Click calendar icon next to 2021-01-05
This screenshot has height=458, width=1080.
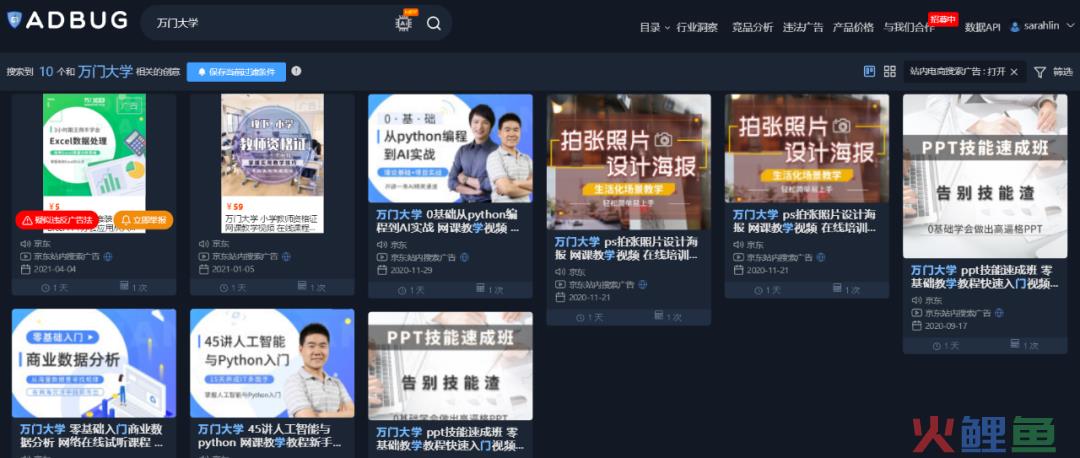(x=204, y=269)
